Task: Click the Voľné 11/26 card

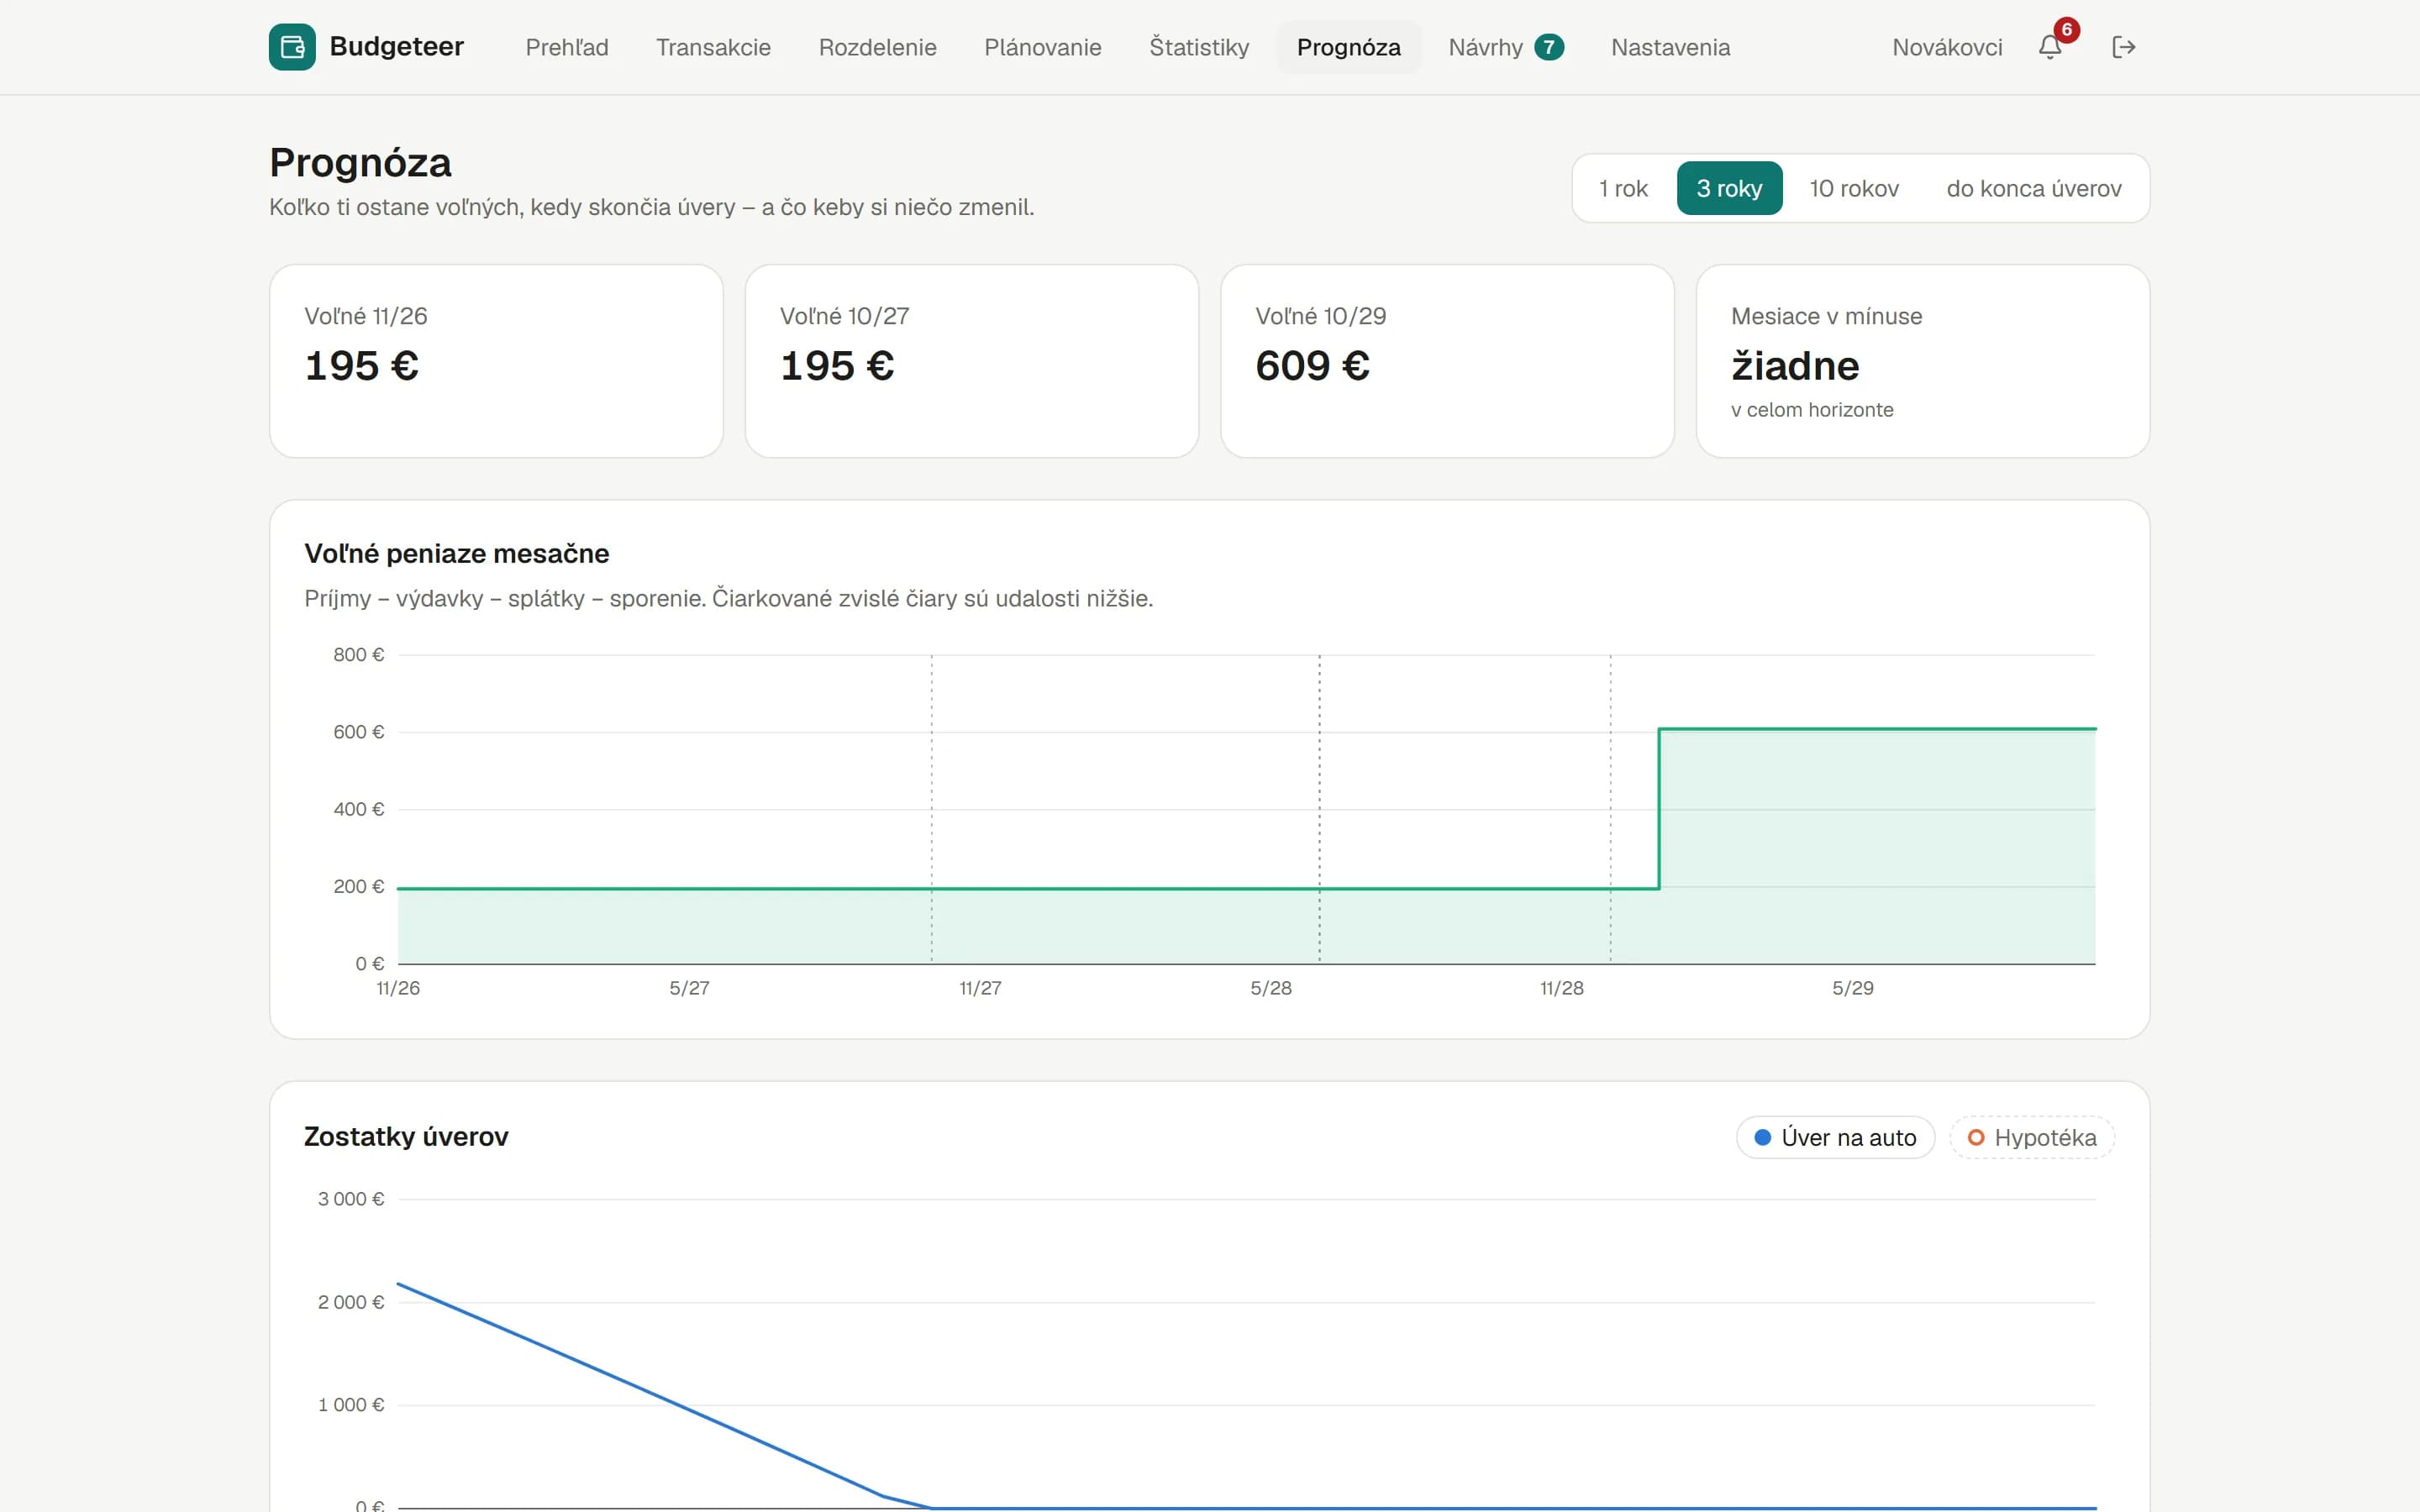Action: coord(496,361)
